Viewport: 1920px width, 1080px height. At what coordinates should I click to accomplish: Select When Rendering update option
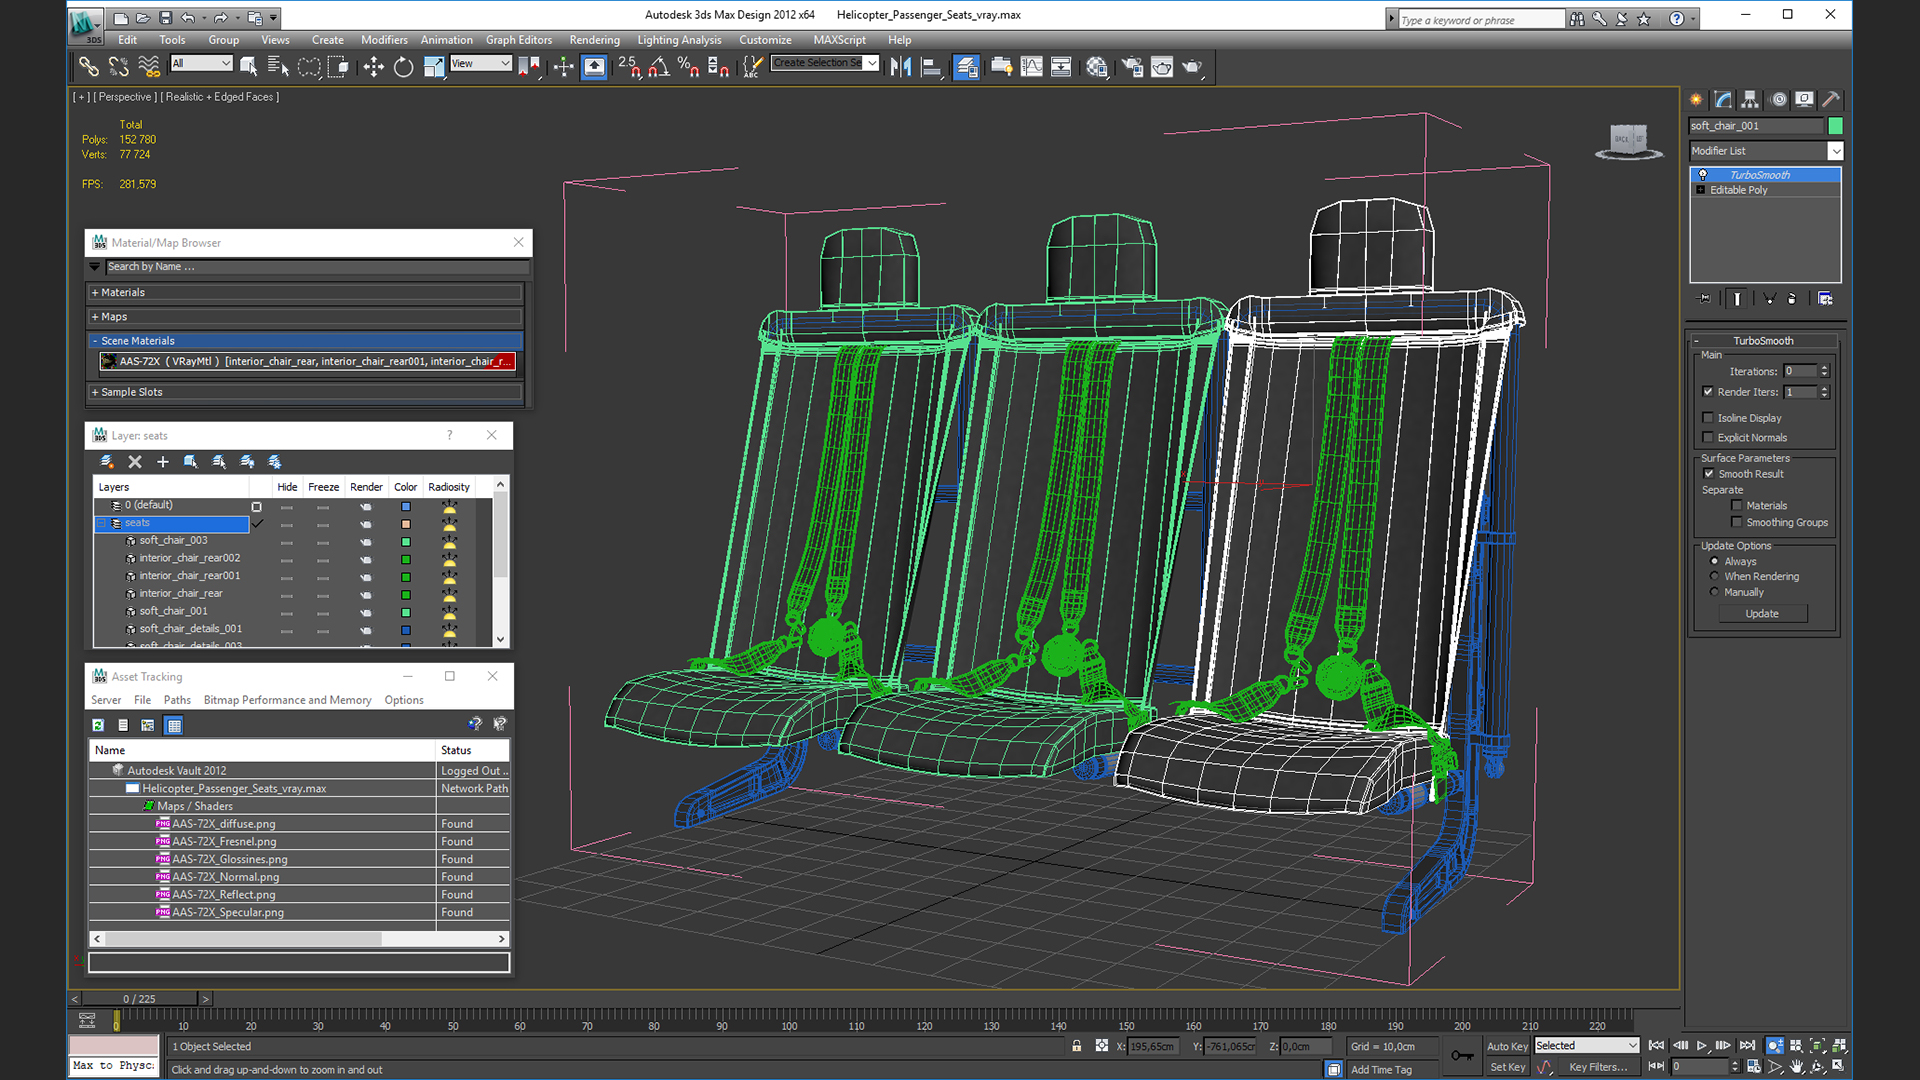(1714, 576)
